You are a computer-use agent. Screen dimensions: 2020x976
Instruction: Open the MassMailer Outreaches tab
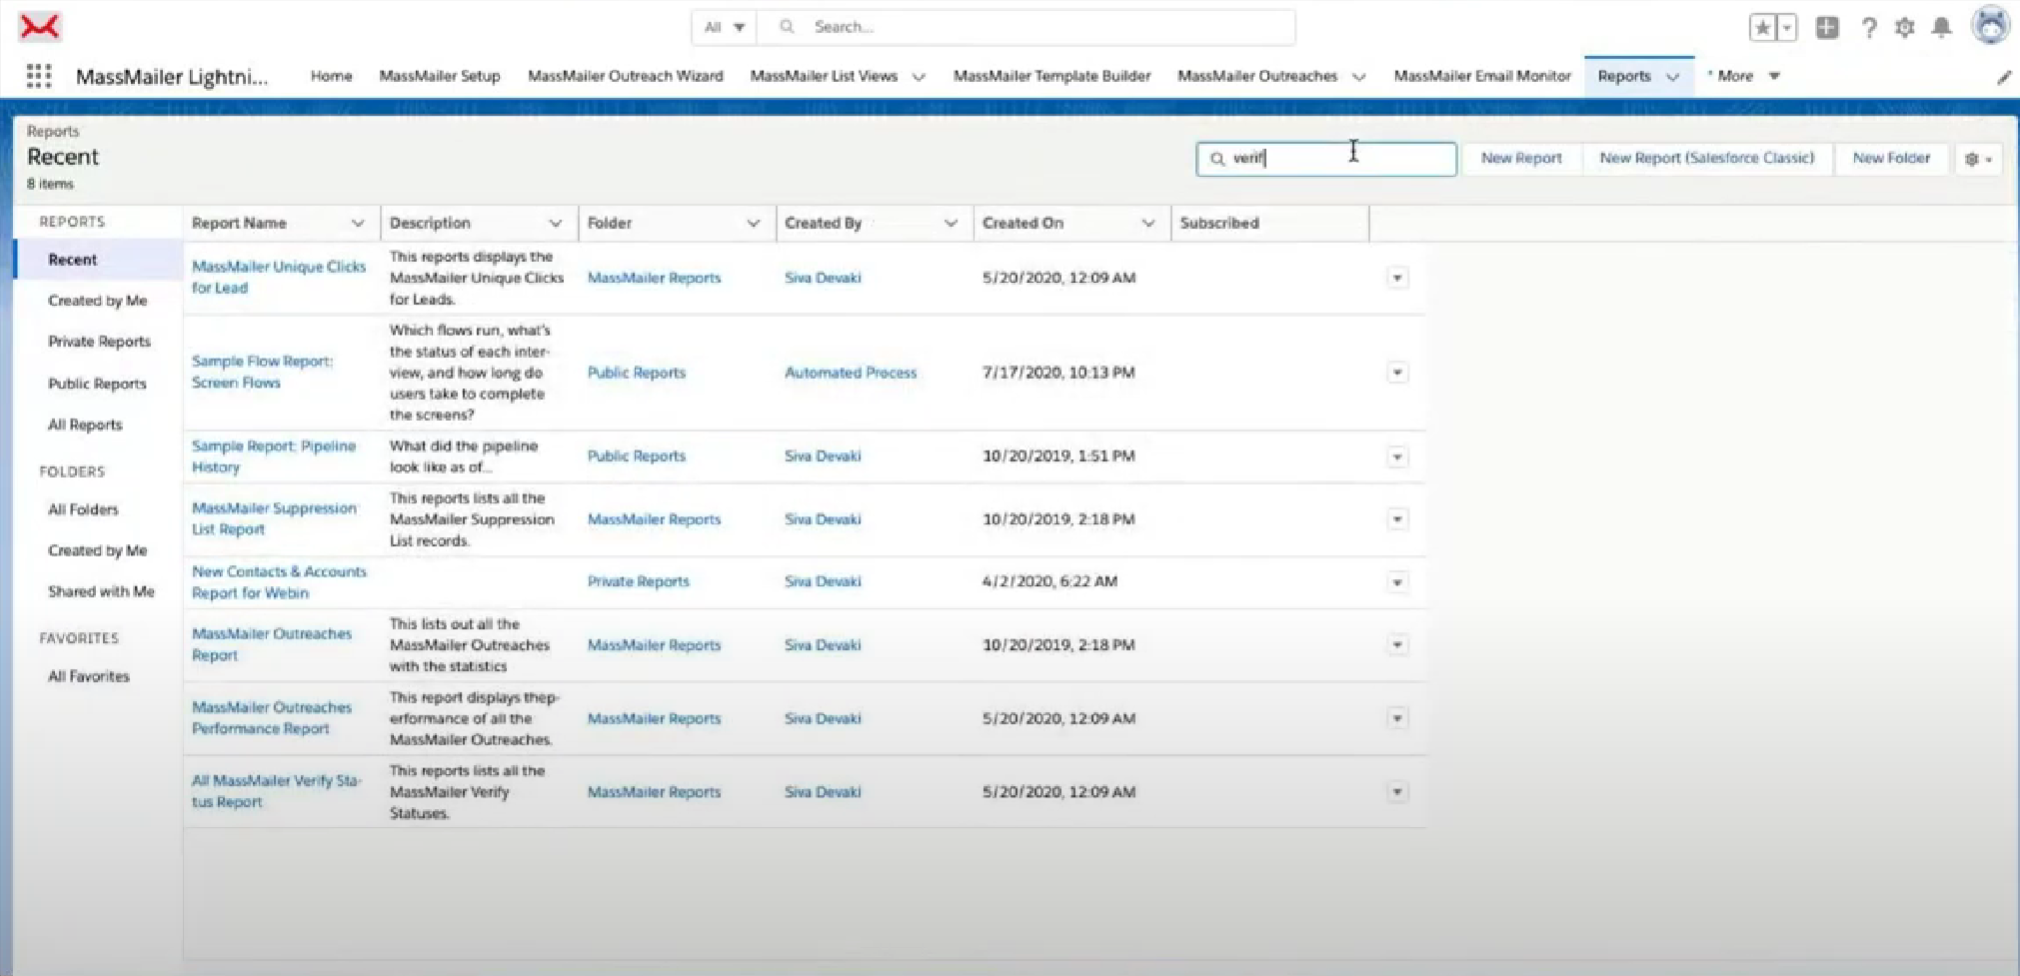[x=1257, y=76]
